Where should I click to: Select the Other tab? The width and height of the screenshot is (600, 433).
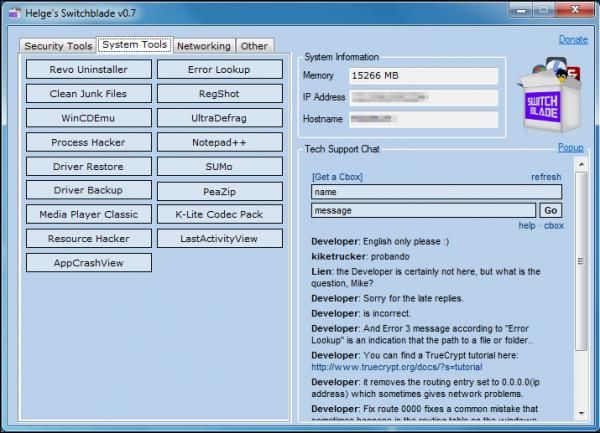(254, 46)
